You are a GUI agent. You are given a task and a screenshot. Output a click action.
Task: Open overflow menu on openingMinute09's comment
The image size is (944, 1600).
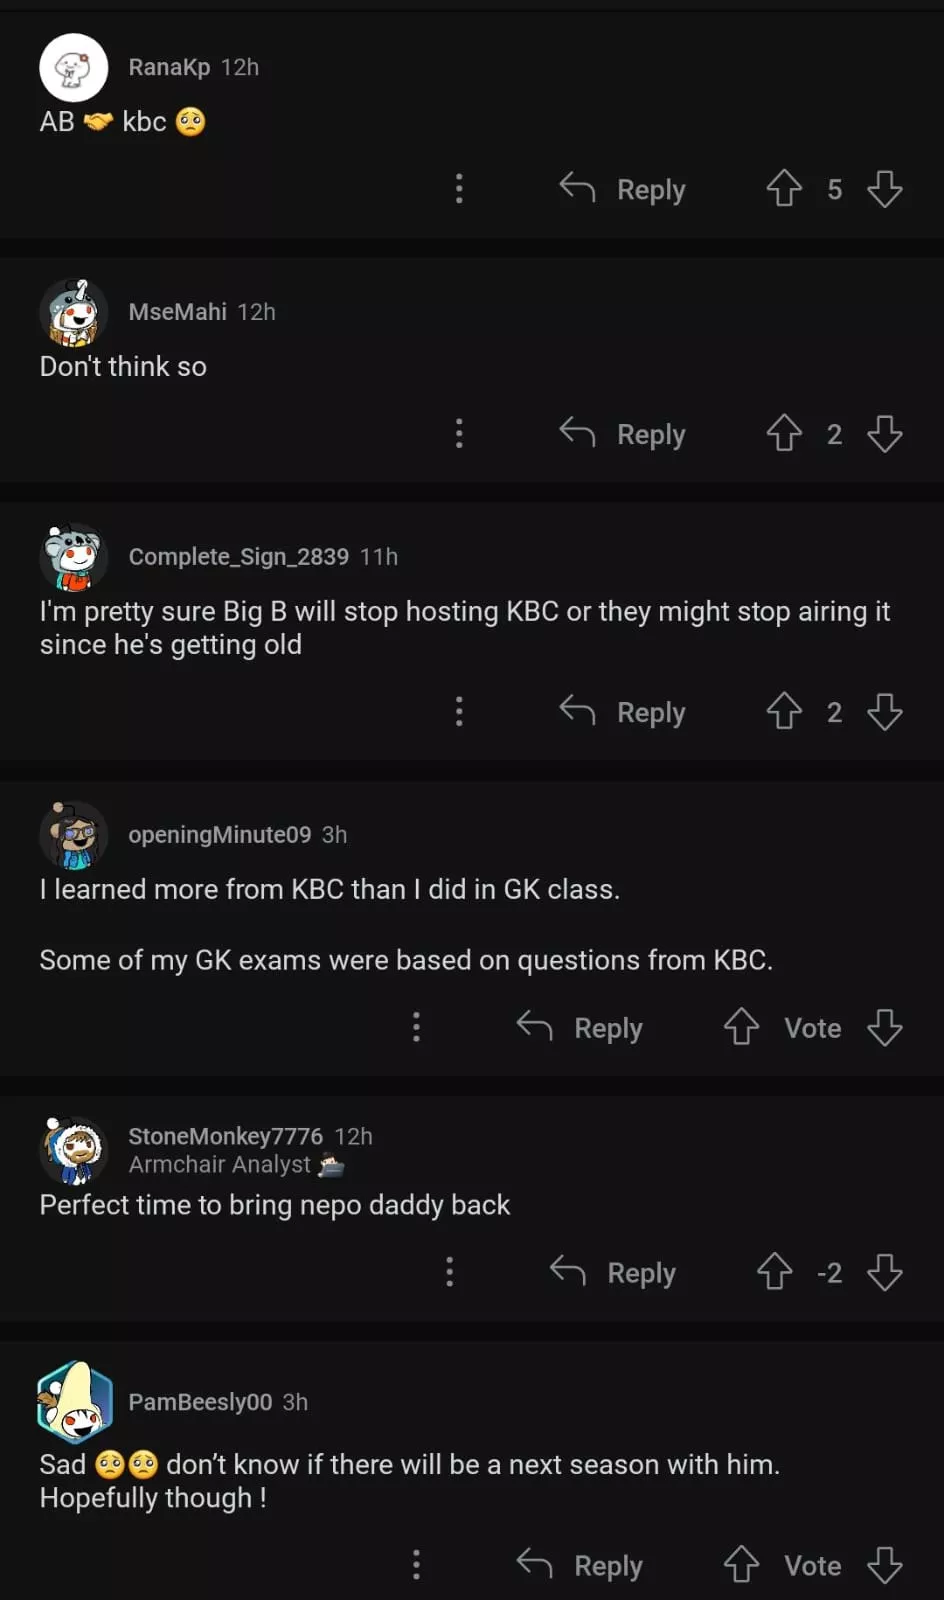pyautogui.click(x=416, y=1027)
